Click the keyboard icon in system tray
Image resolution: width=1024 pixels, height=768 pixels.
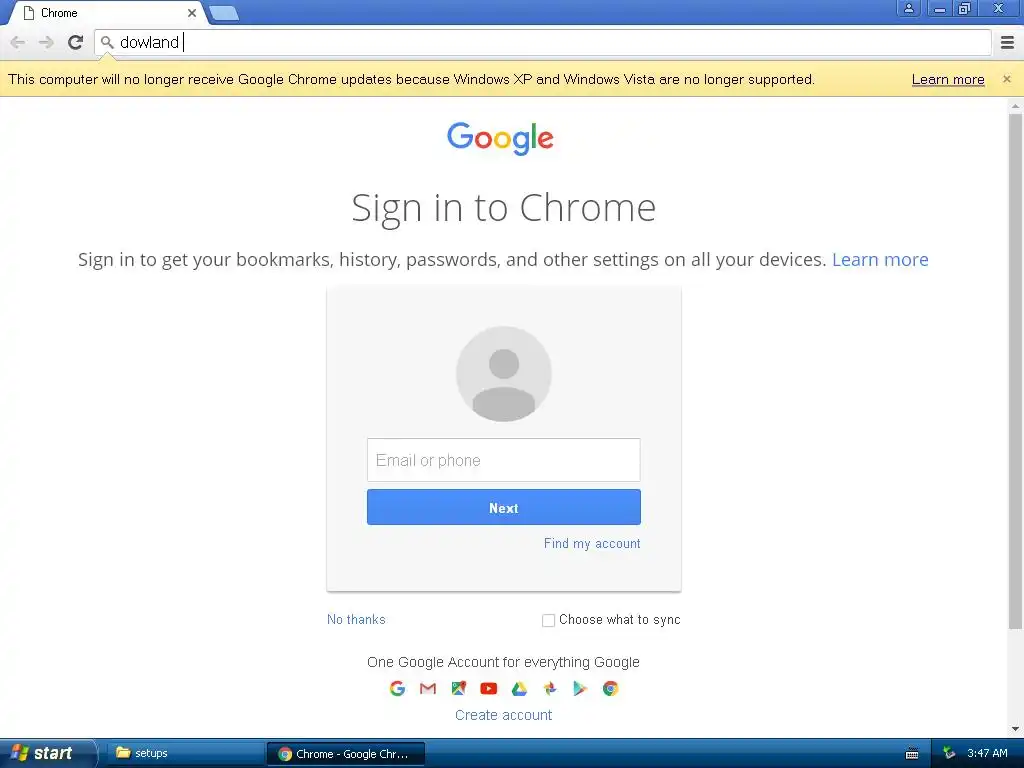coord(912,754)
